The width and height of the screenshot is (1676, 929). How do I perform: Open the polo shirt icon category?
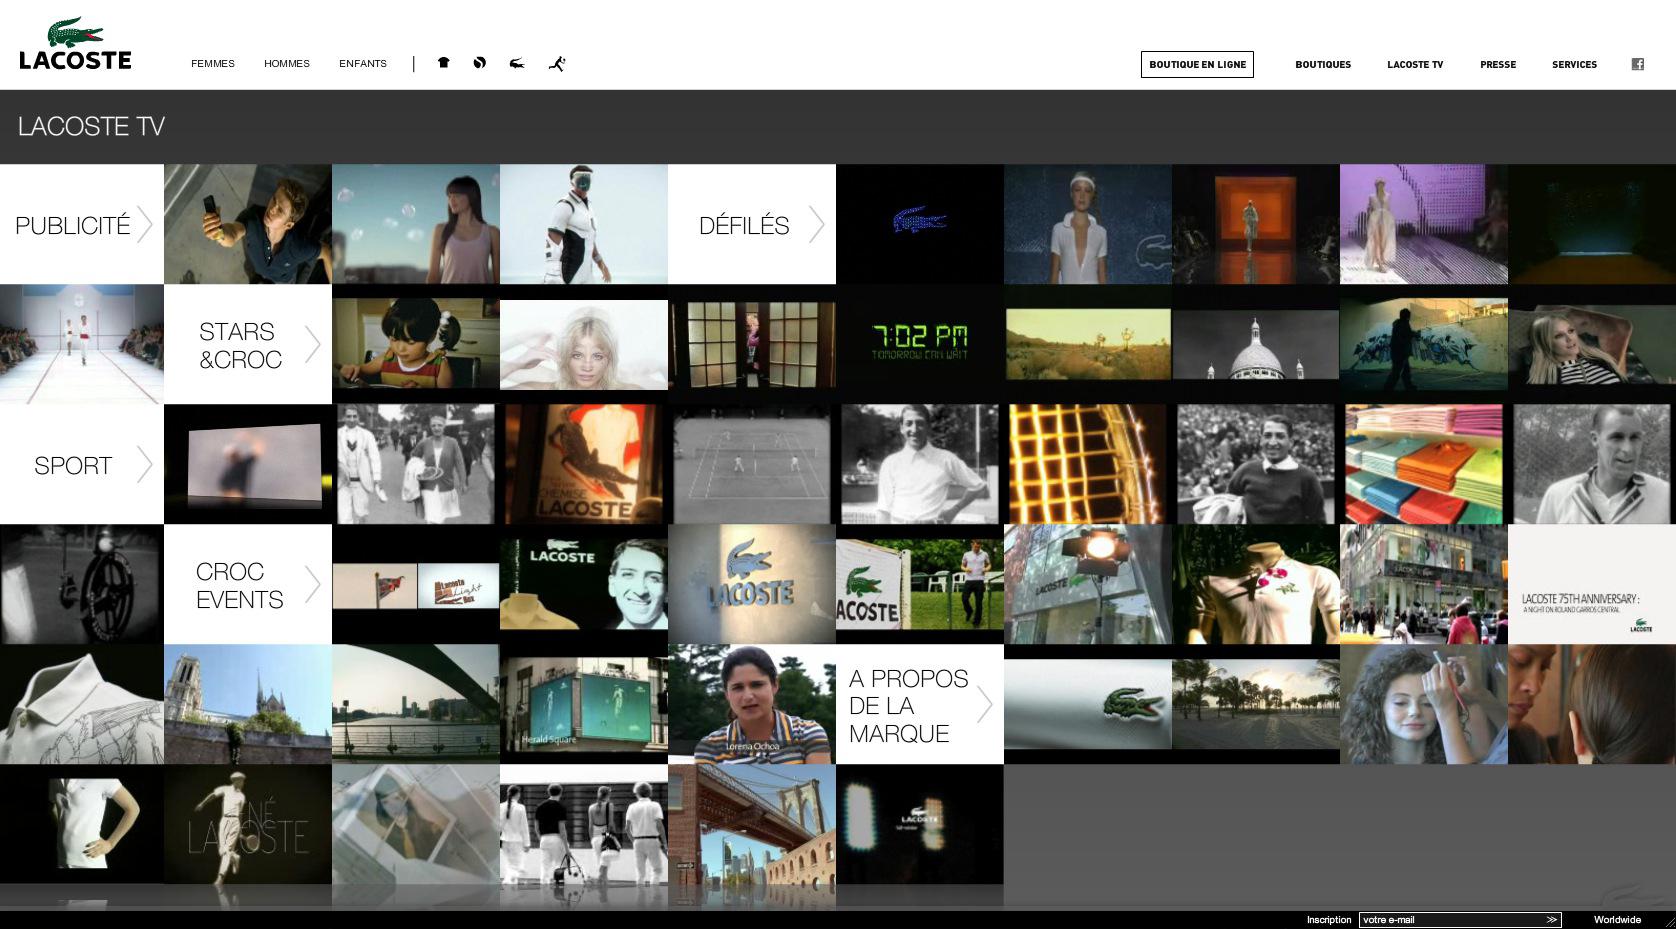443,63
